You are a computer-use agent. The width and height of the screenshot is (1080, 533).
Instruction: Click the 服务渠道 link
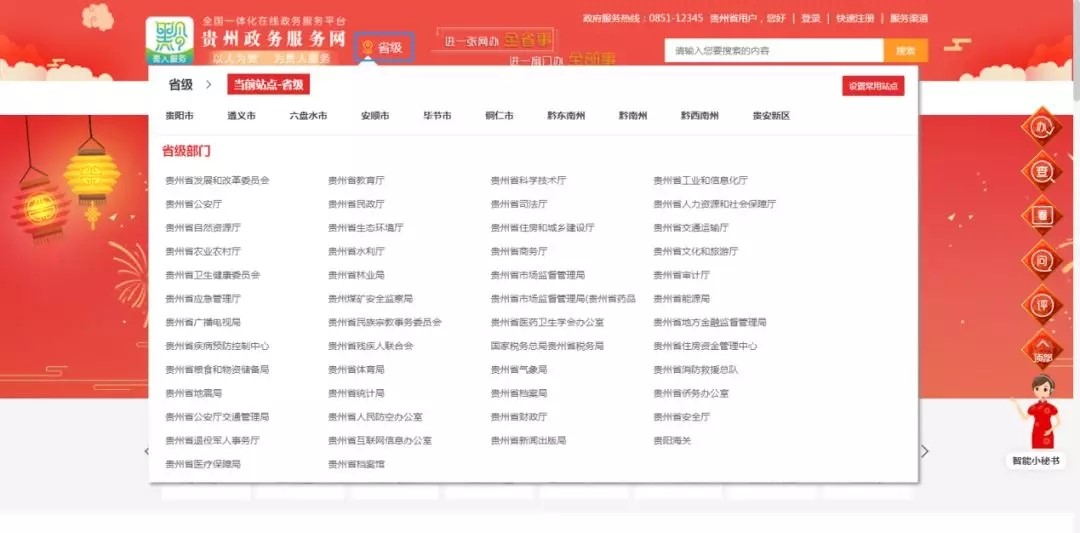908,19
